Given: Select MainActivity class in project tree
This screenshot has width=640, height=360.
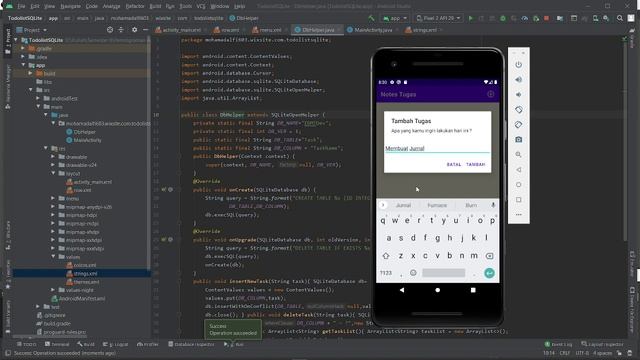Looking at the screenshot, I should pyautogui.click(x=84, y=140).
